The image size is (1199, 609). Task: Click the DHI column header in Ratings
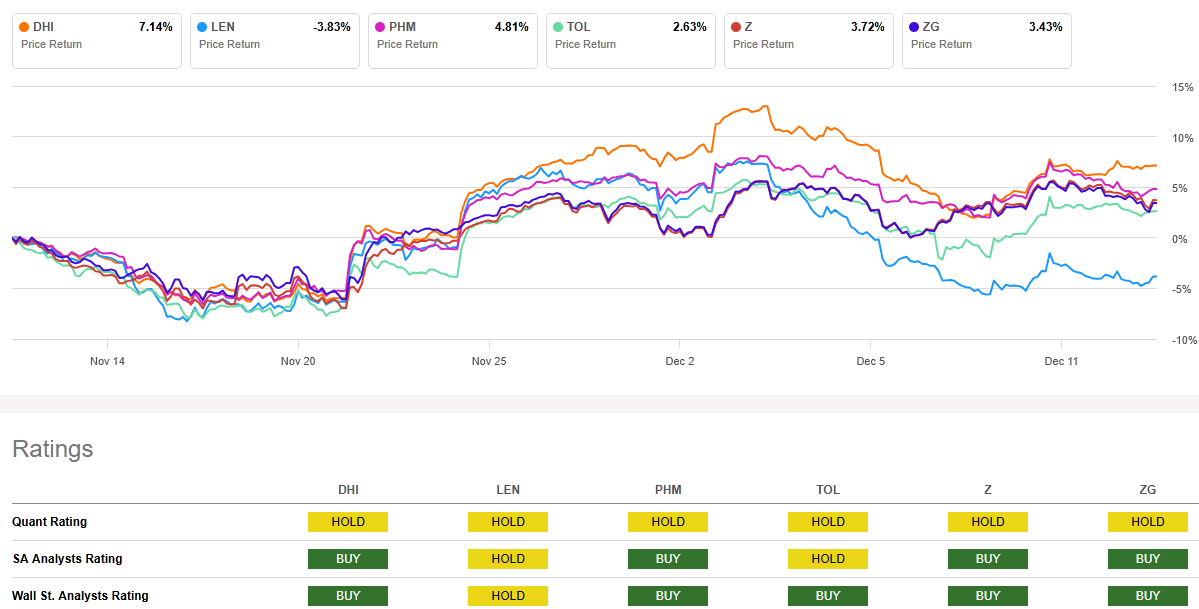(x=348, y=490)
